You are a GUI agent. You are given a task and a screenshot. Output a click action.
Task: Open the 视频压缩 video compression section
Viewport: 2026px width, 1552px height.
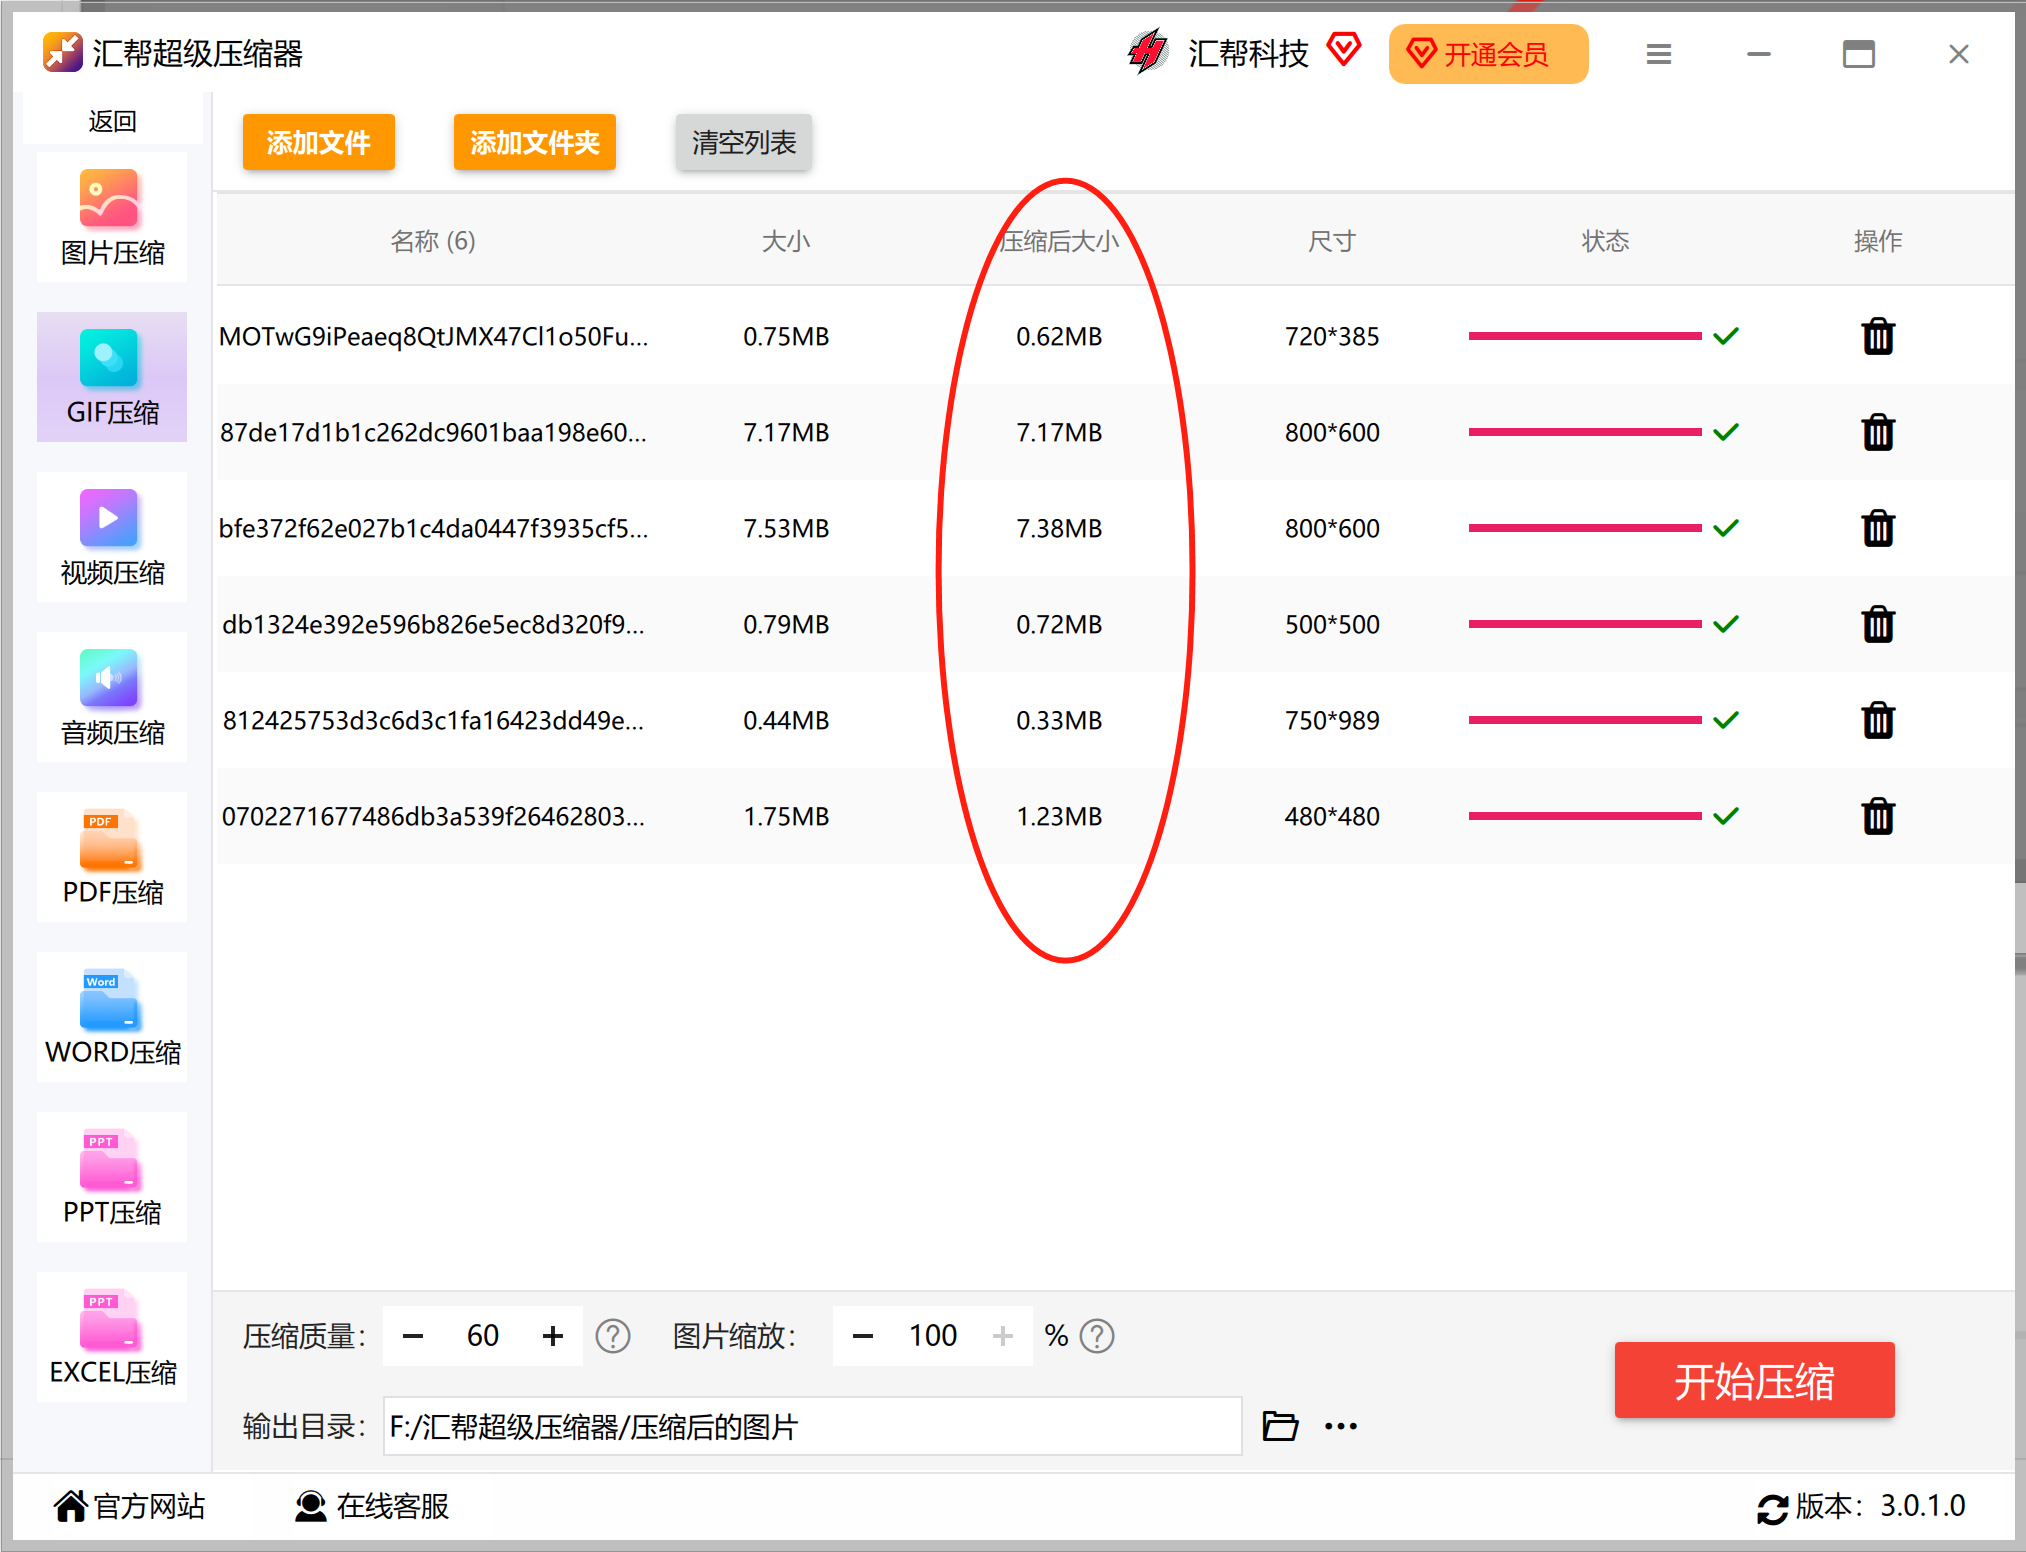click(x=112, y=537)
